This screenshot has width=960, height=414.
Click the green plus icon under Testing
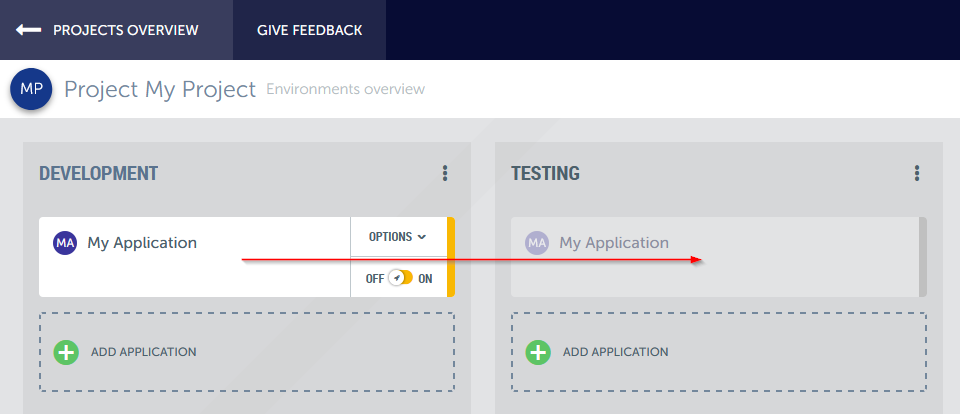538,352
